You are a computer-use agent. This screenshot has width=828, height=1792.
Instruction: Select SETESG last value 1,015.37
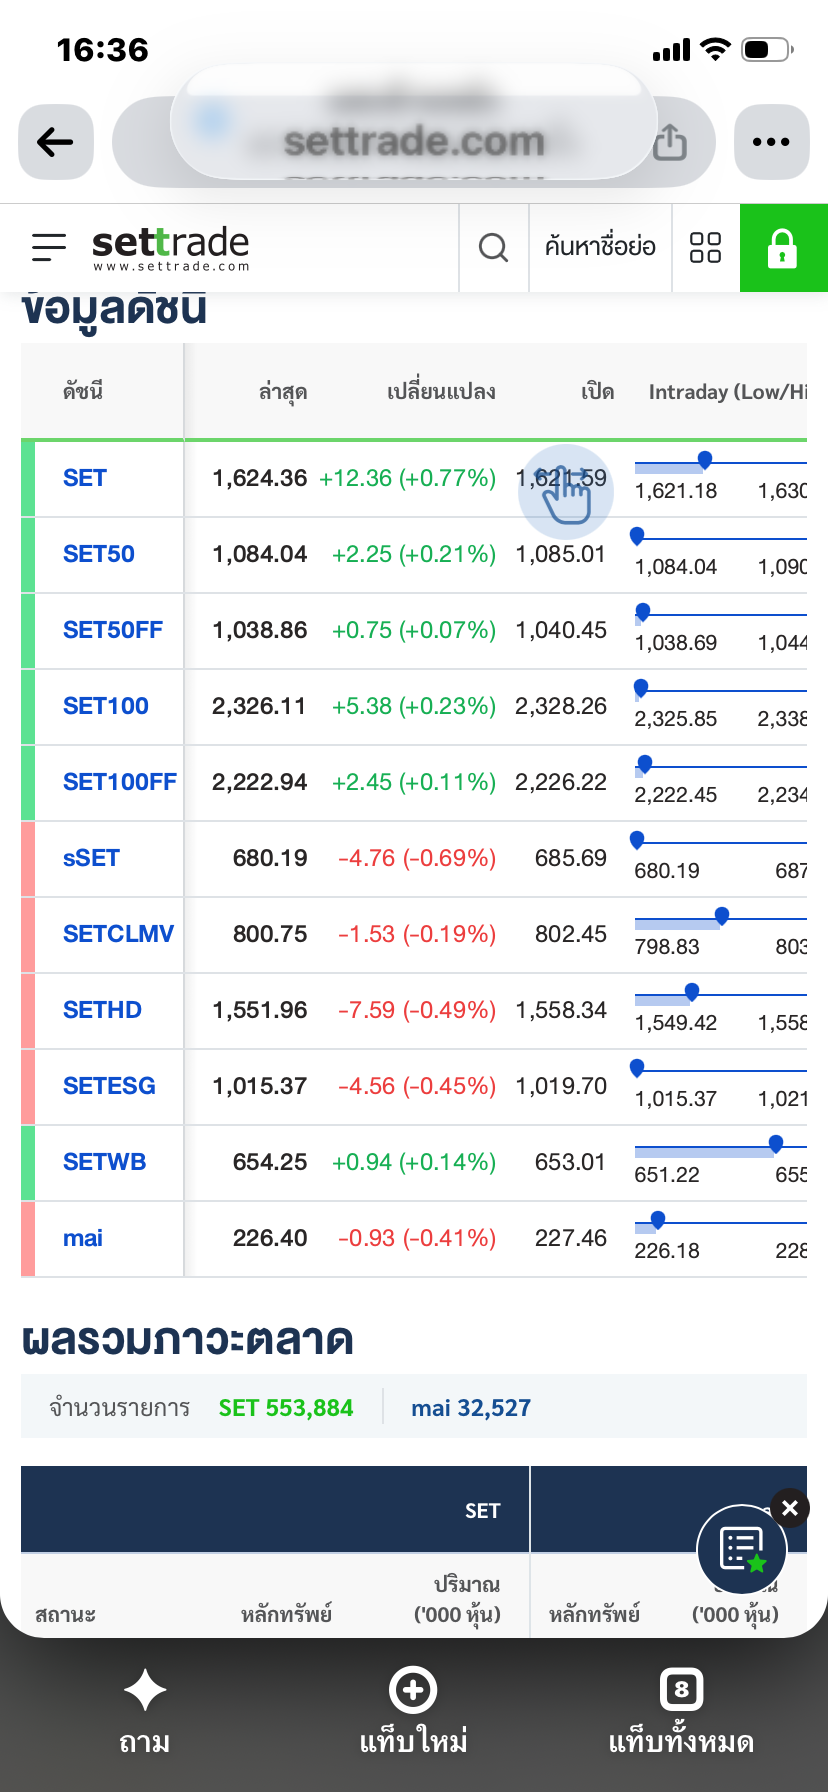coord(259,1086)
